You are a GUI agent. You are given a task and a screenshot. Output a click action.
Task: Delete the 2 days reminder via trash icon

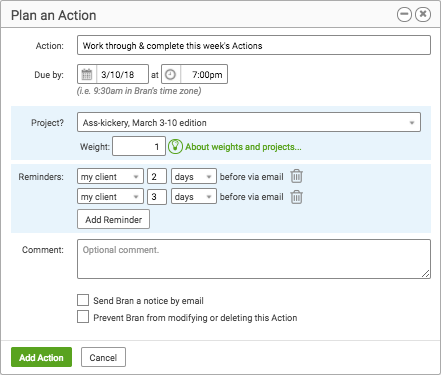point(296,176)
